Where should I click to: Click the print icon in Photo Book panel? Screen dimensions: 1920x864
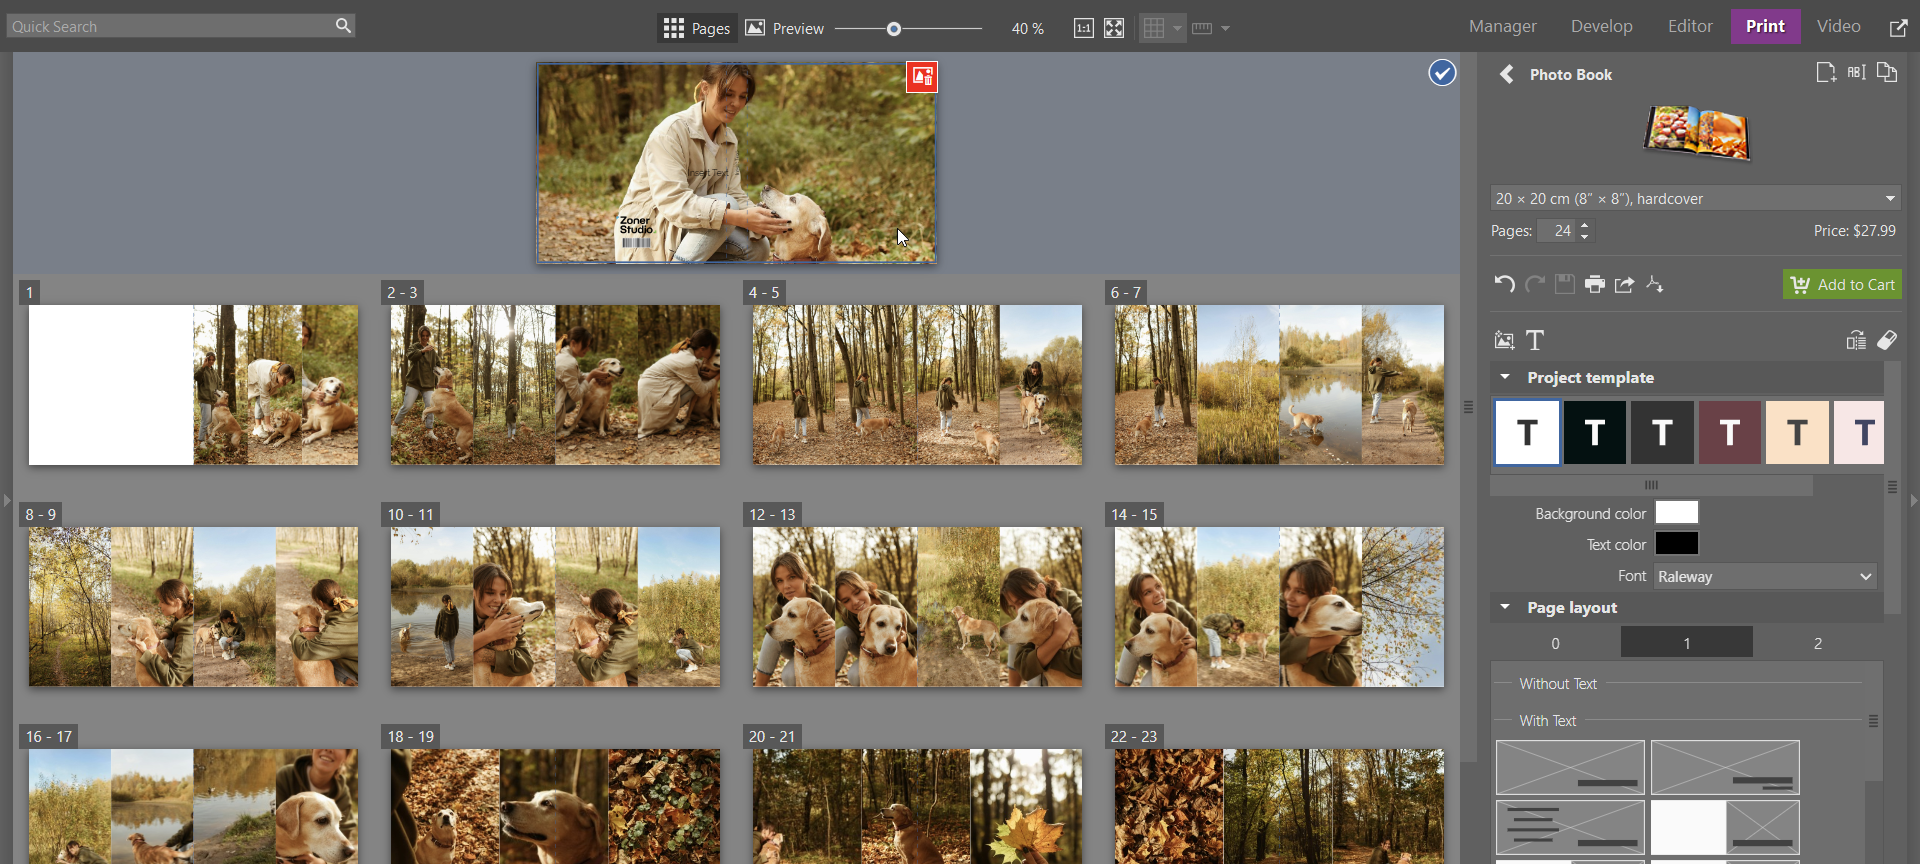tap(1595, 284)
